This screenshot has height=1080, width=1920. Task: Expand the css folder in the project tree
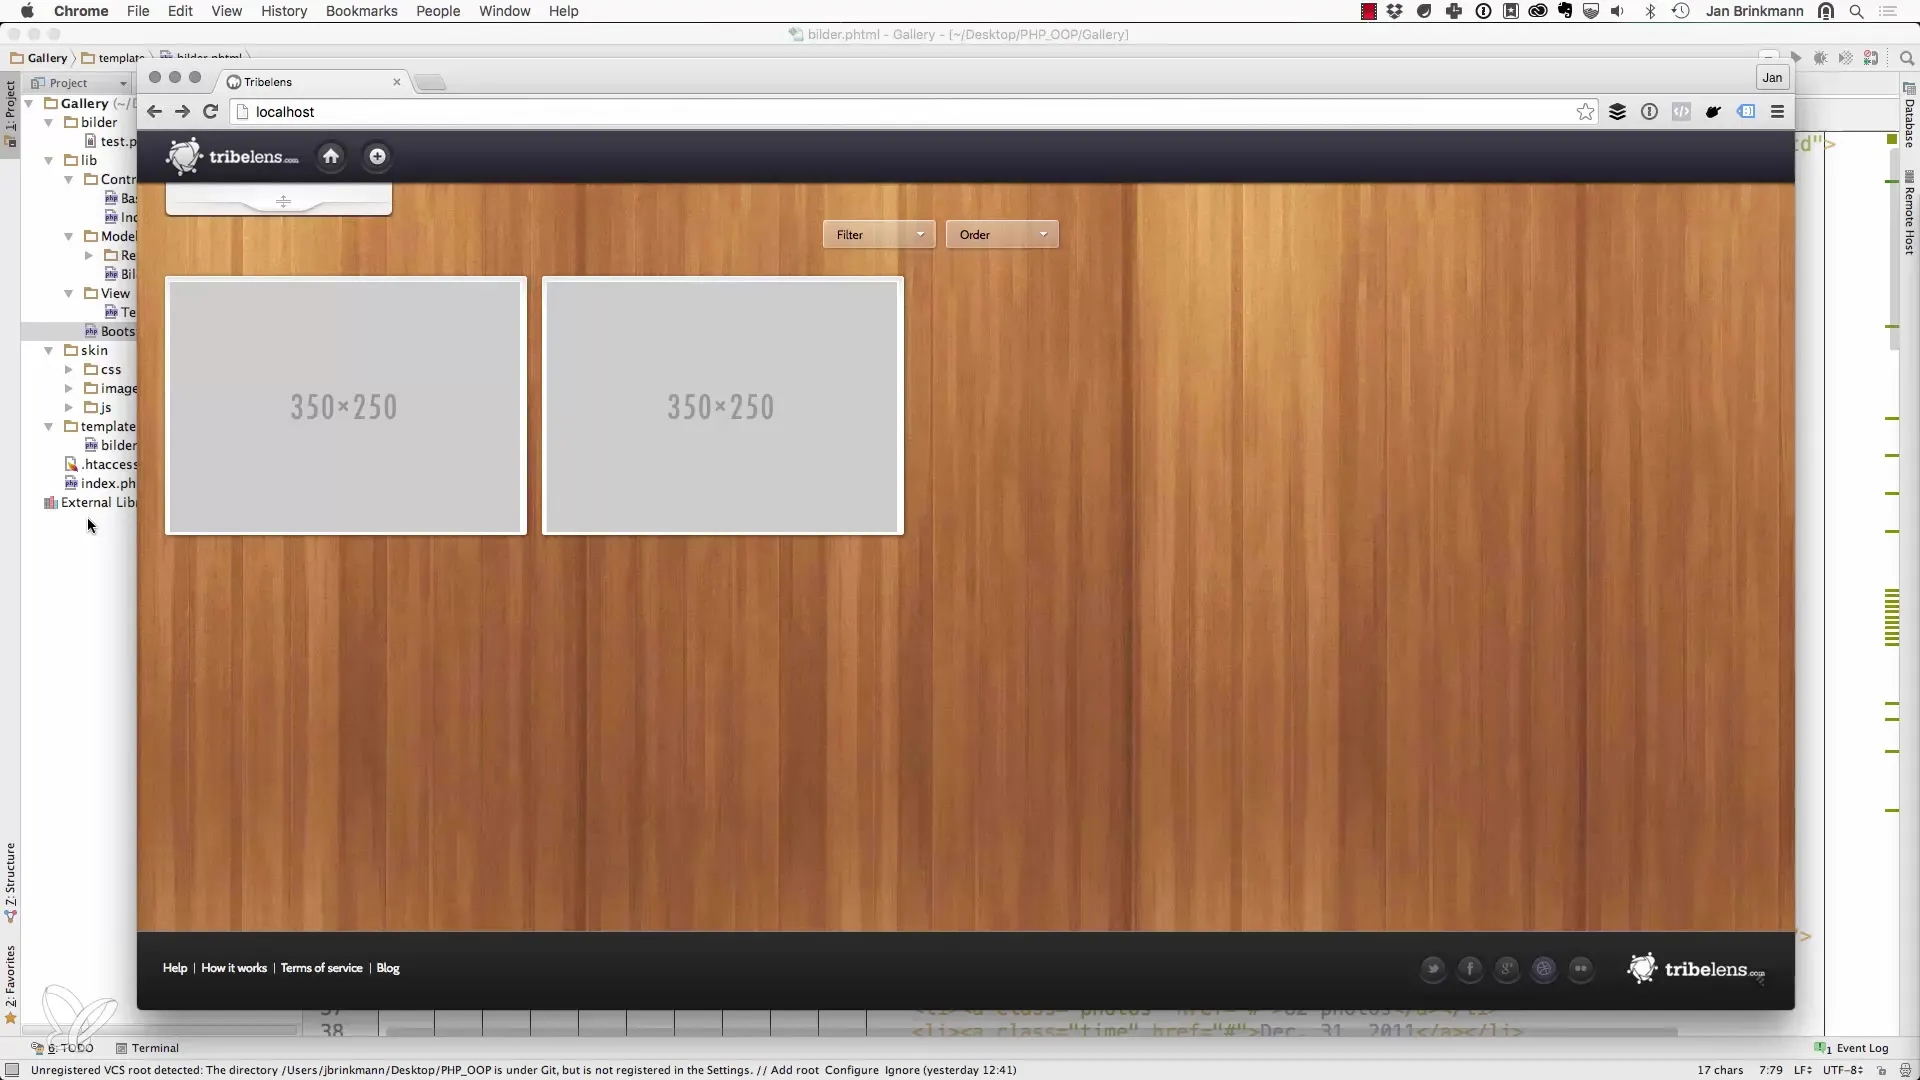tap(68, 369)
